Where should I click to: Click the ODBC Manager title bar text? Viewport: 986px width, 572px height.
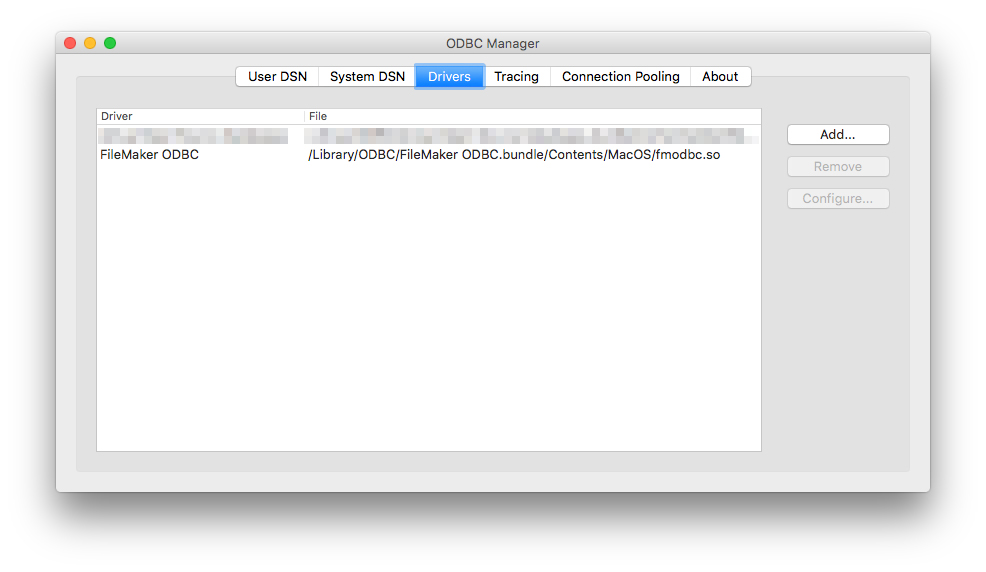point(492,43)
